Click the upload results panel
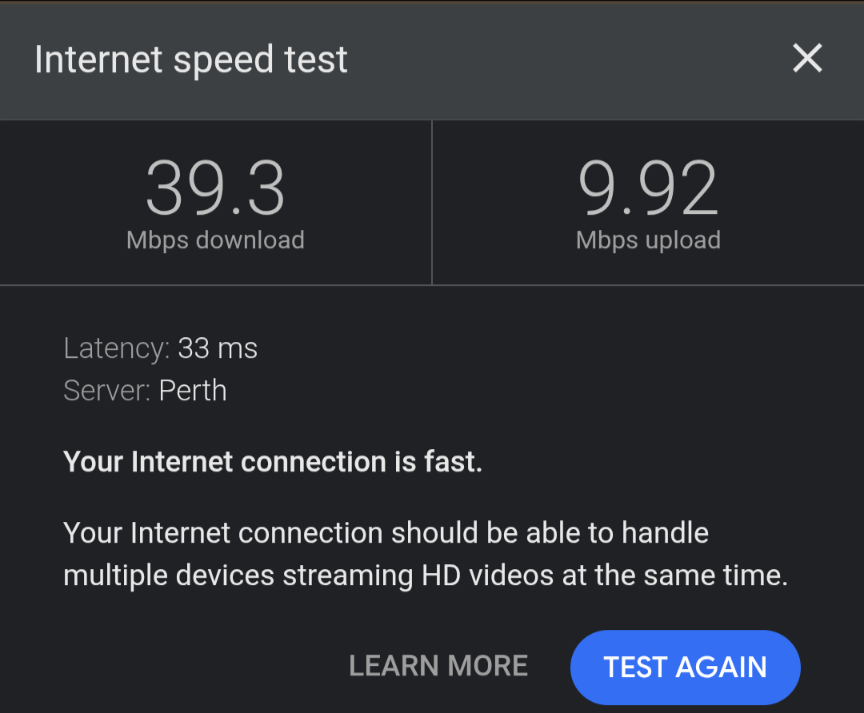Viewport: 864px width, 713px height. tap(649, 202)
